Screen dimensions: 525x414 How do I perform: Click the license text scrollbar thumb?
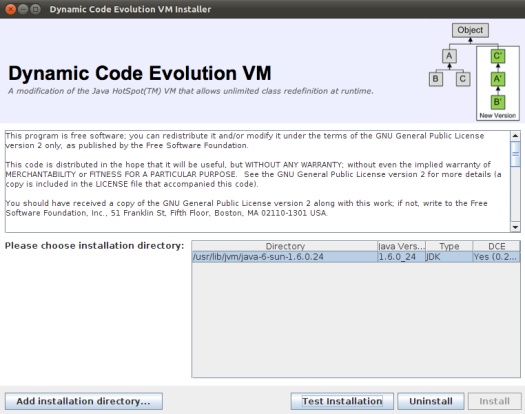(x=515, y=154)
